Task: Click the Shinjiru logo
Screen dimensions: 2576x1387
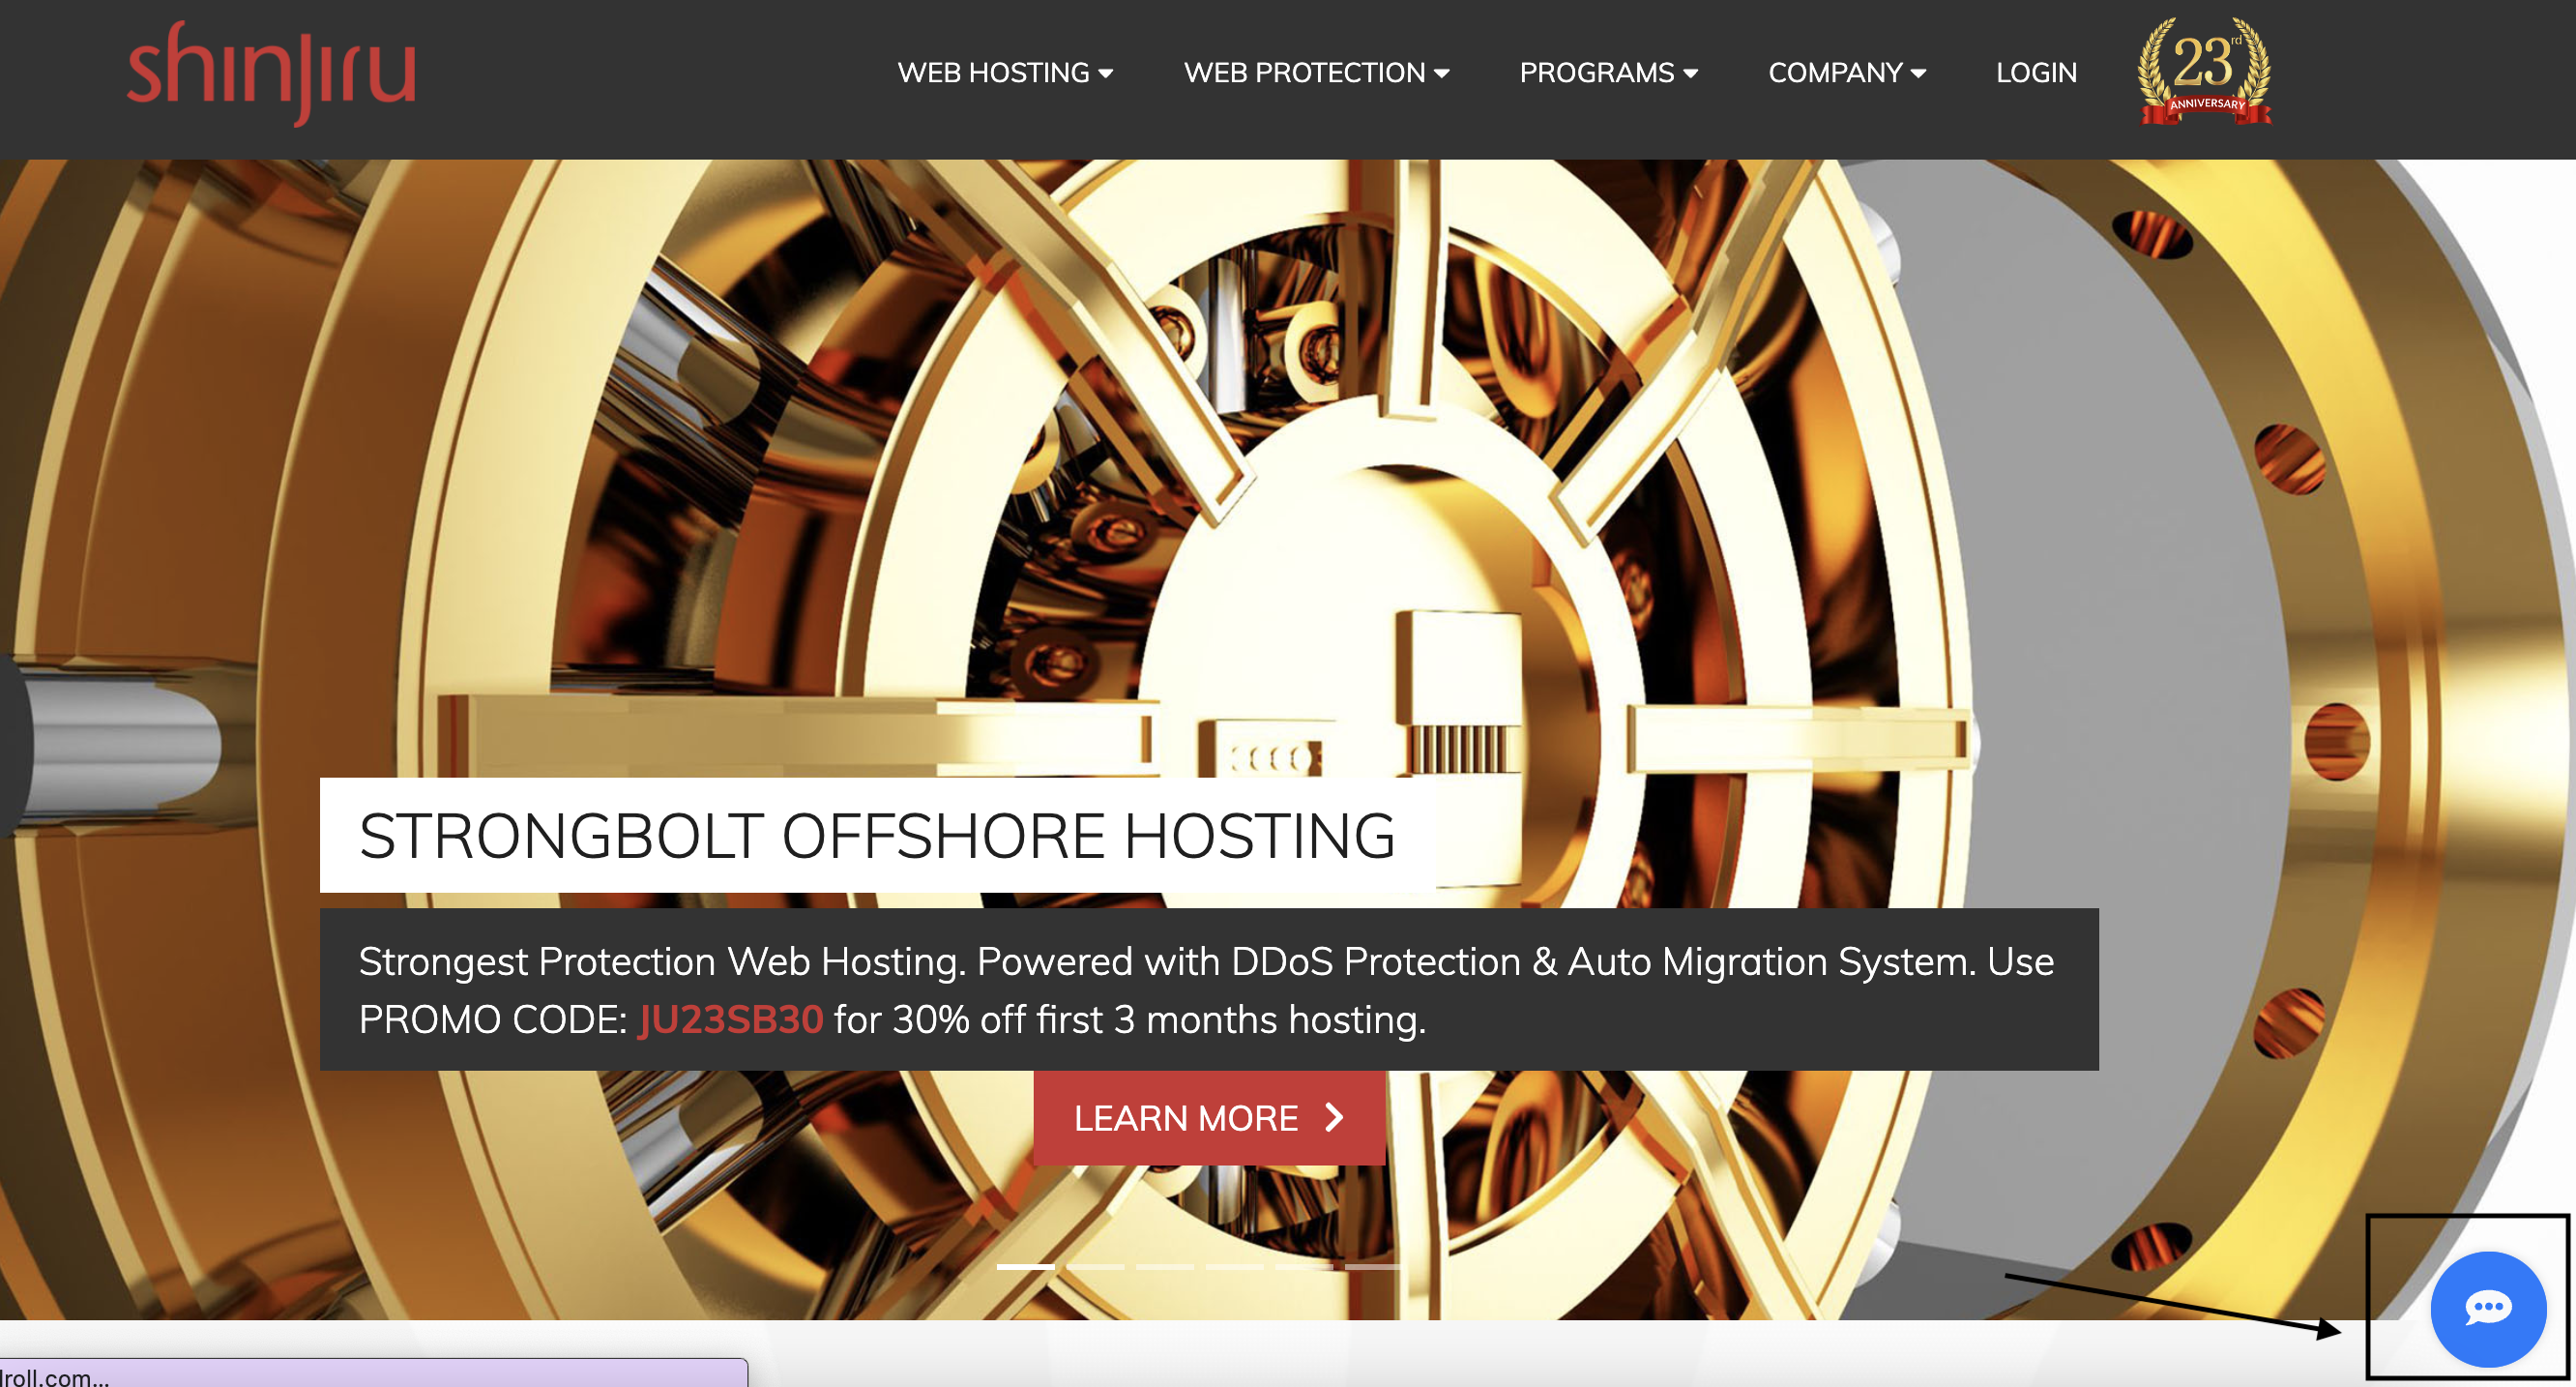Action: click(x=271, y=73)
